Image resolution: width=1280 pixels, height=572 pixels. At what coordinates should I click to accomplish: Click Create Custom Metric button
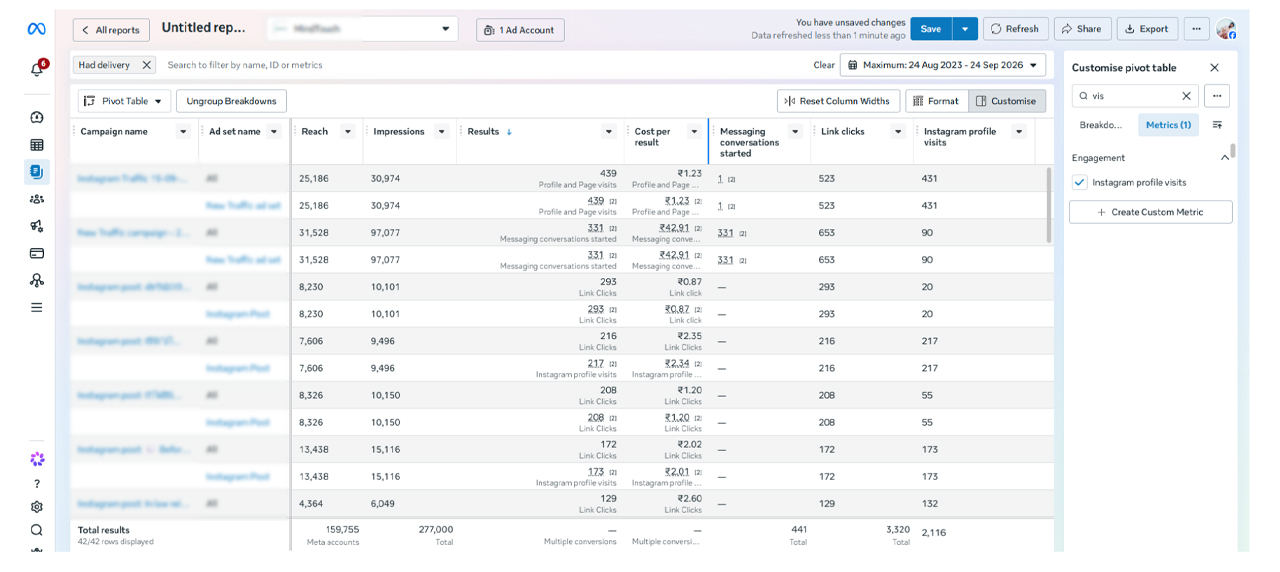pos(1150,212)
